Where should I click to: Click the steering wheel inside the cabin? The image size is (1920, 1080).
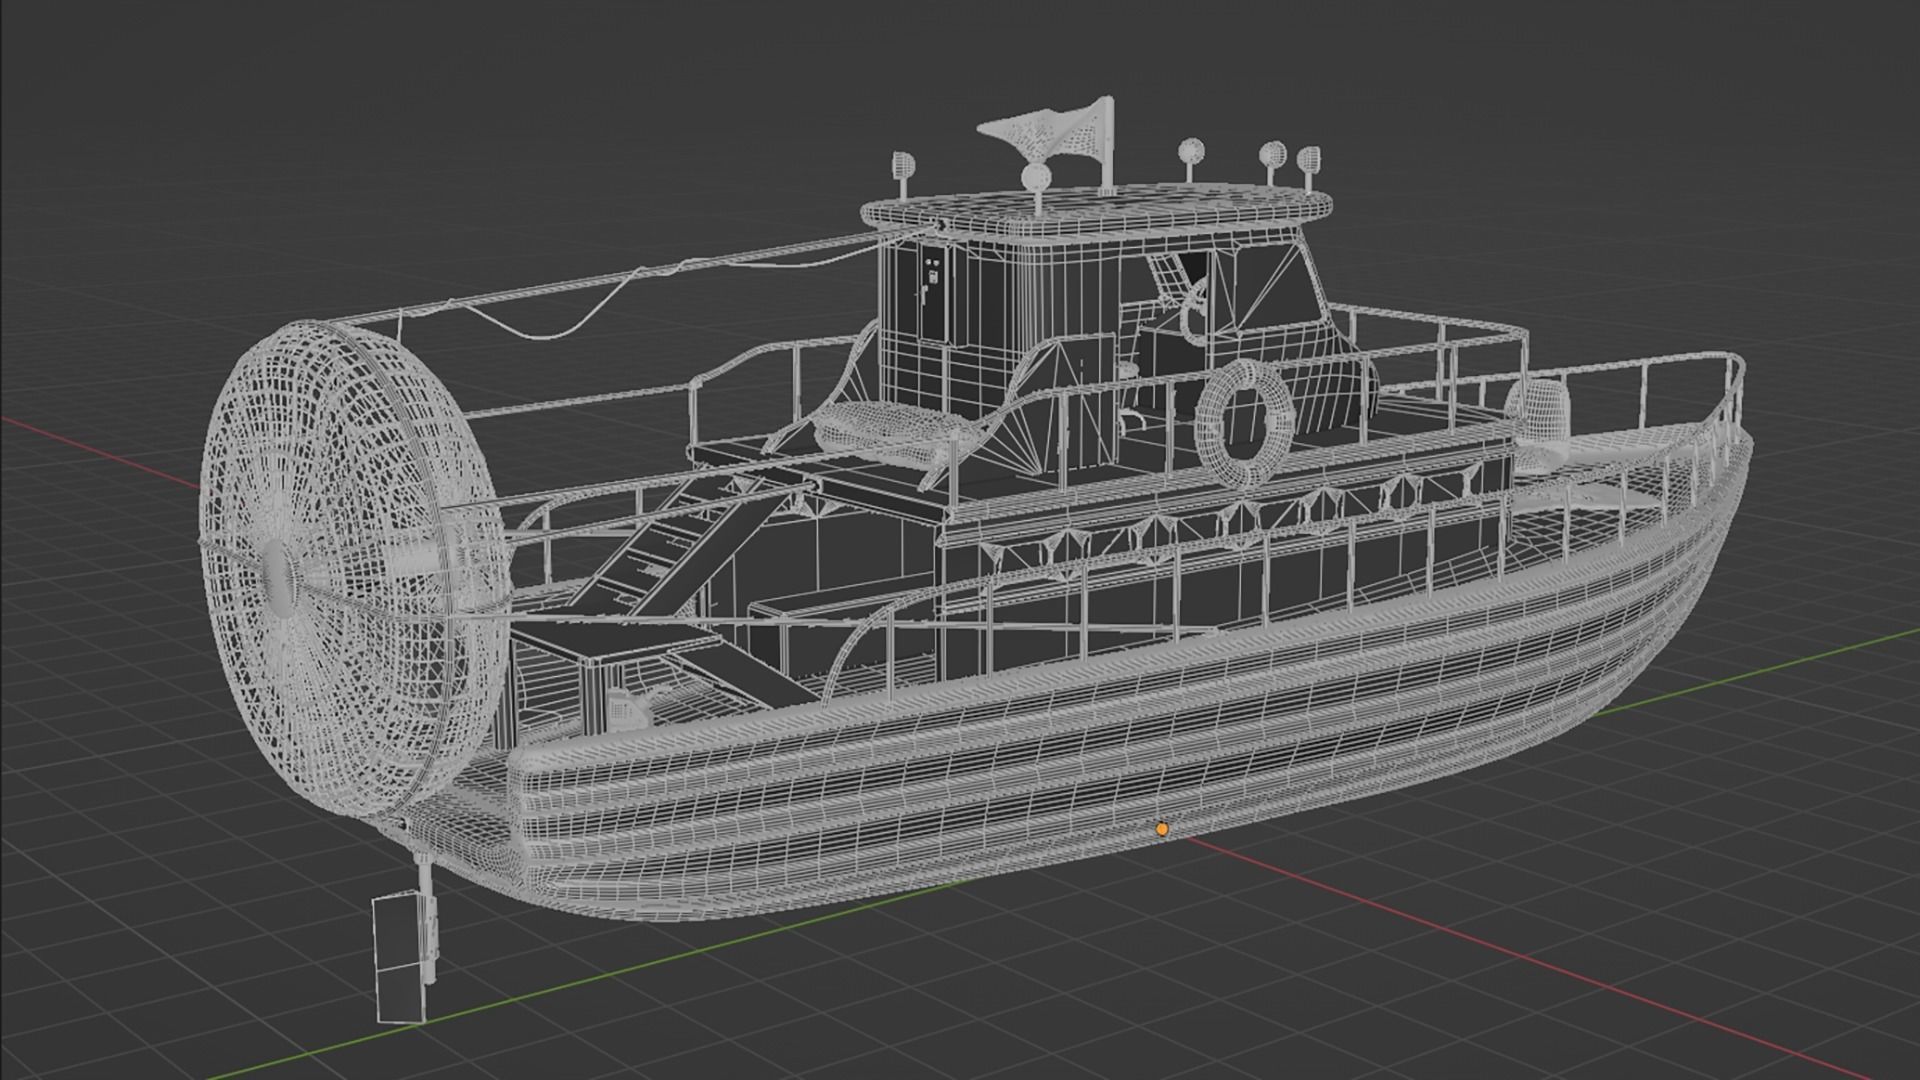1192,310
